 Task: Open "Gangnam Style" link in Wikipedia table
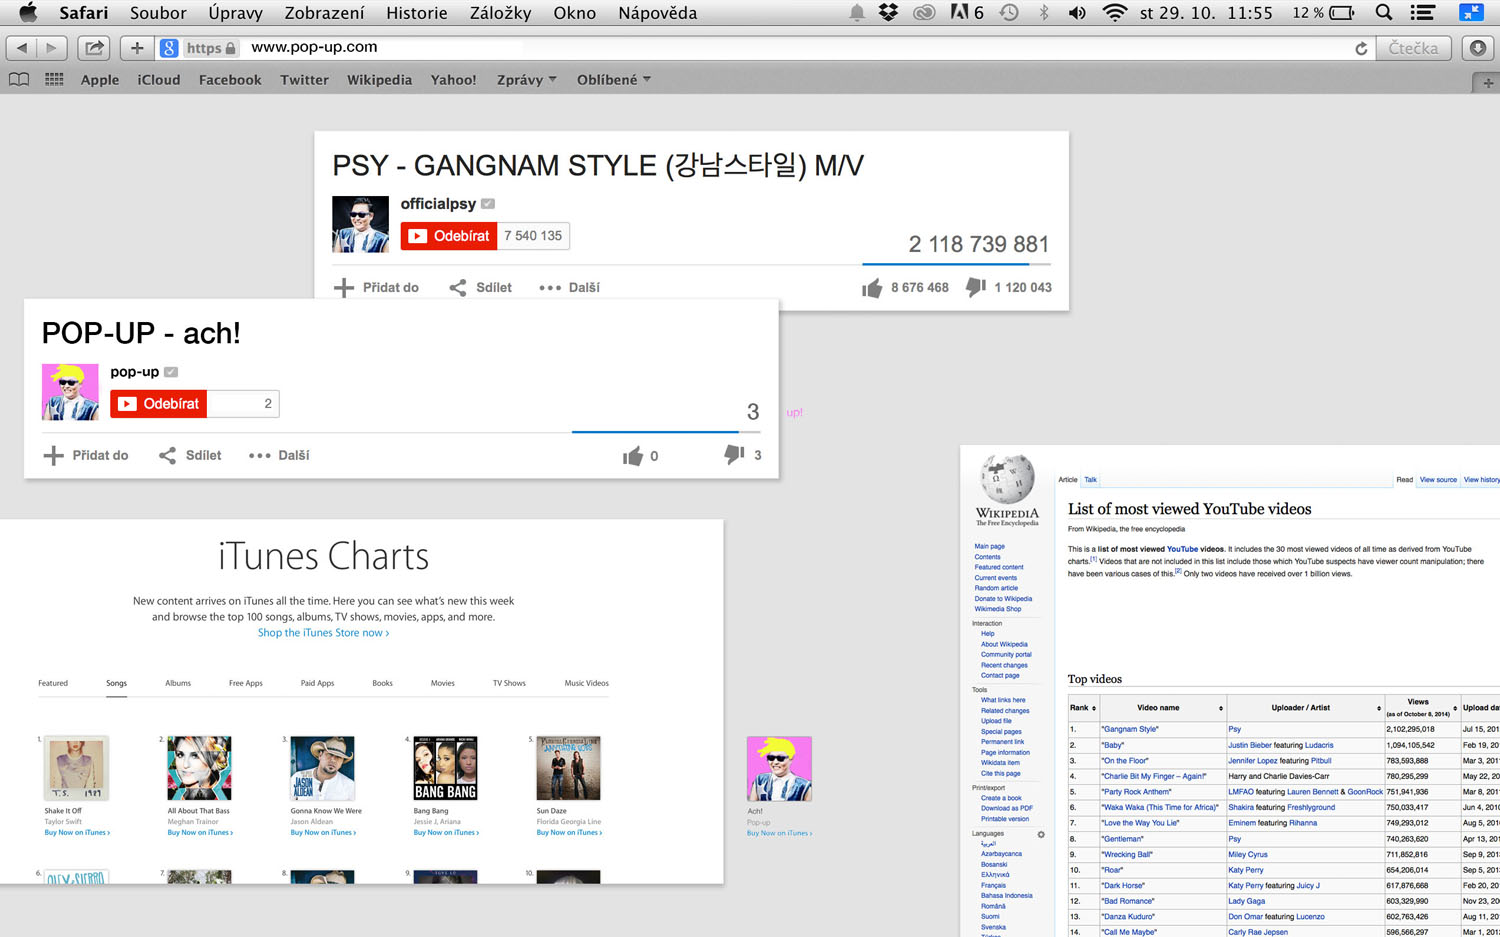point(1130,729)
